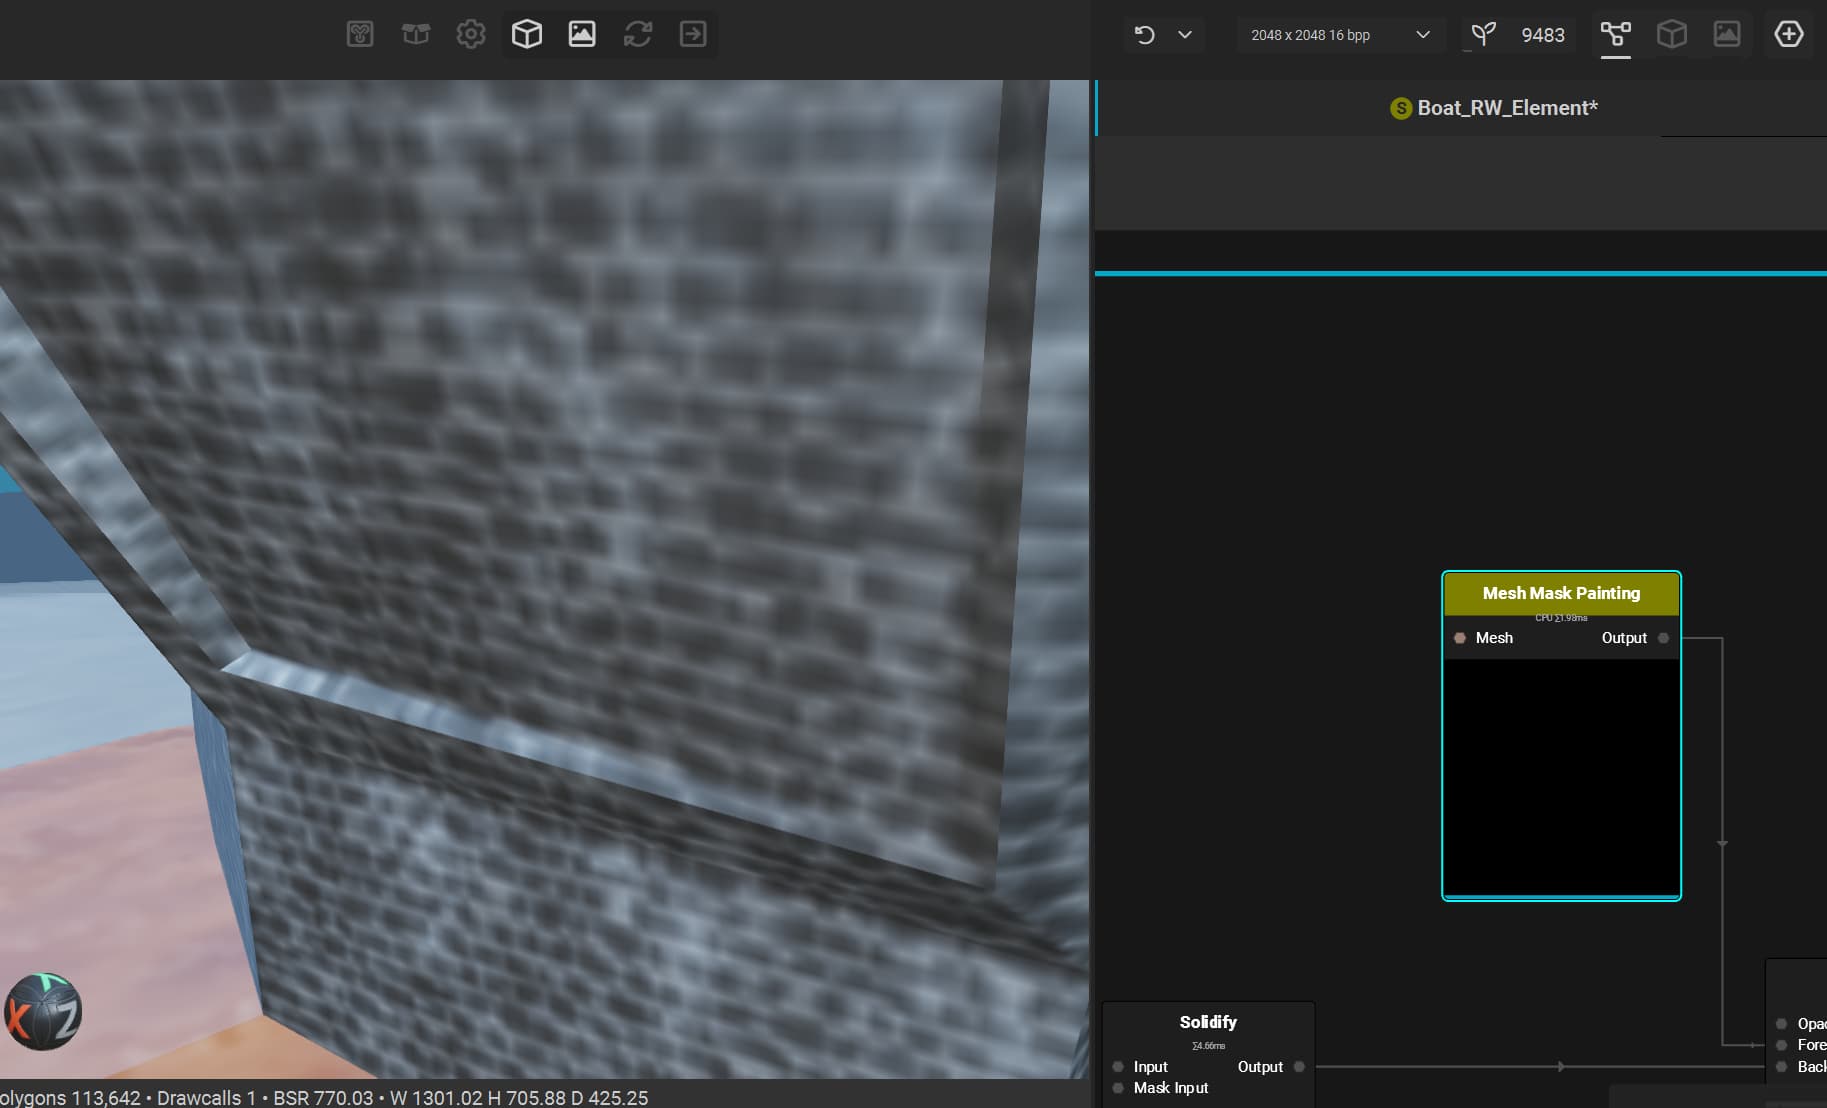This screenshot has width=1827, height=1108.
Task: Switch viewport to 3D cube view
Action: tap(527, 34)
